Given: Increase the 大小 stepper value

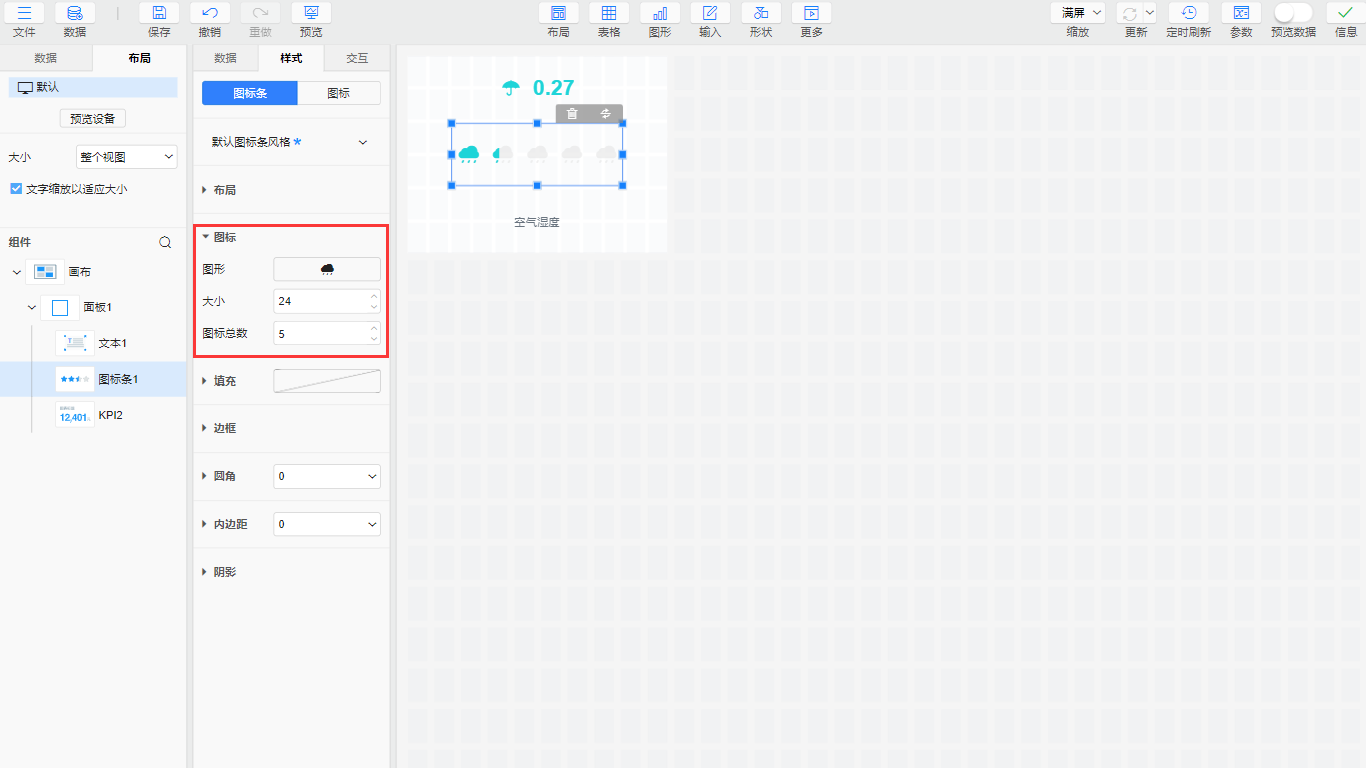Looking at the screenshot, I should coord(374,296).
